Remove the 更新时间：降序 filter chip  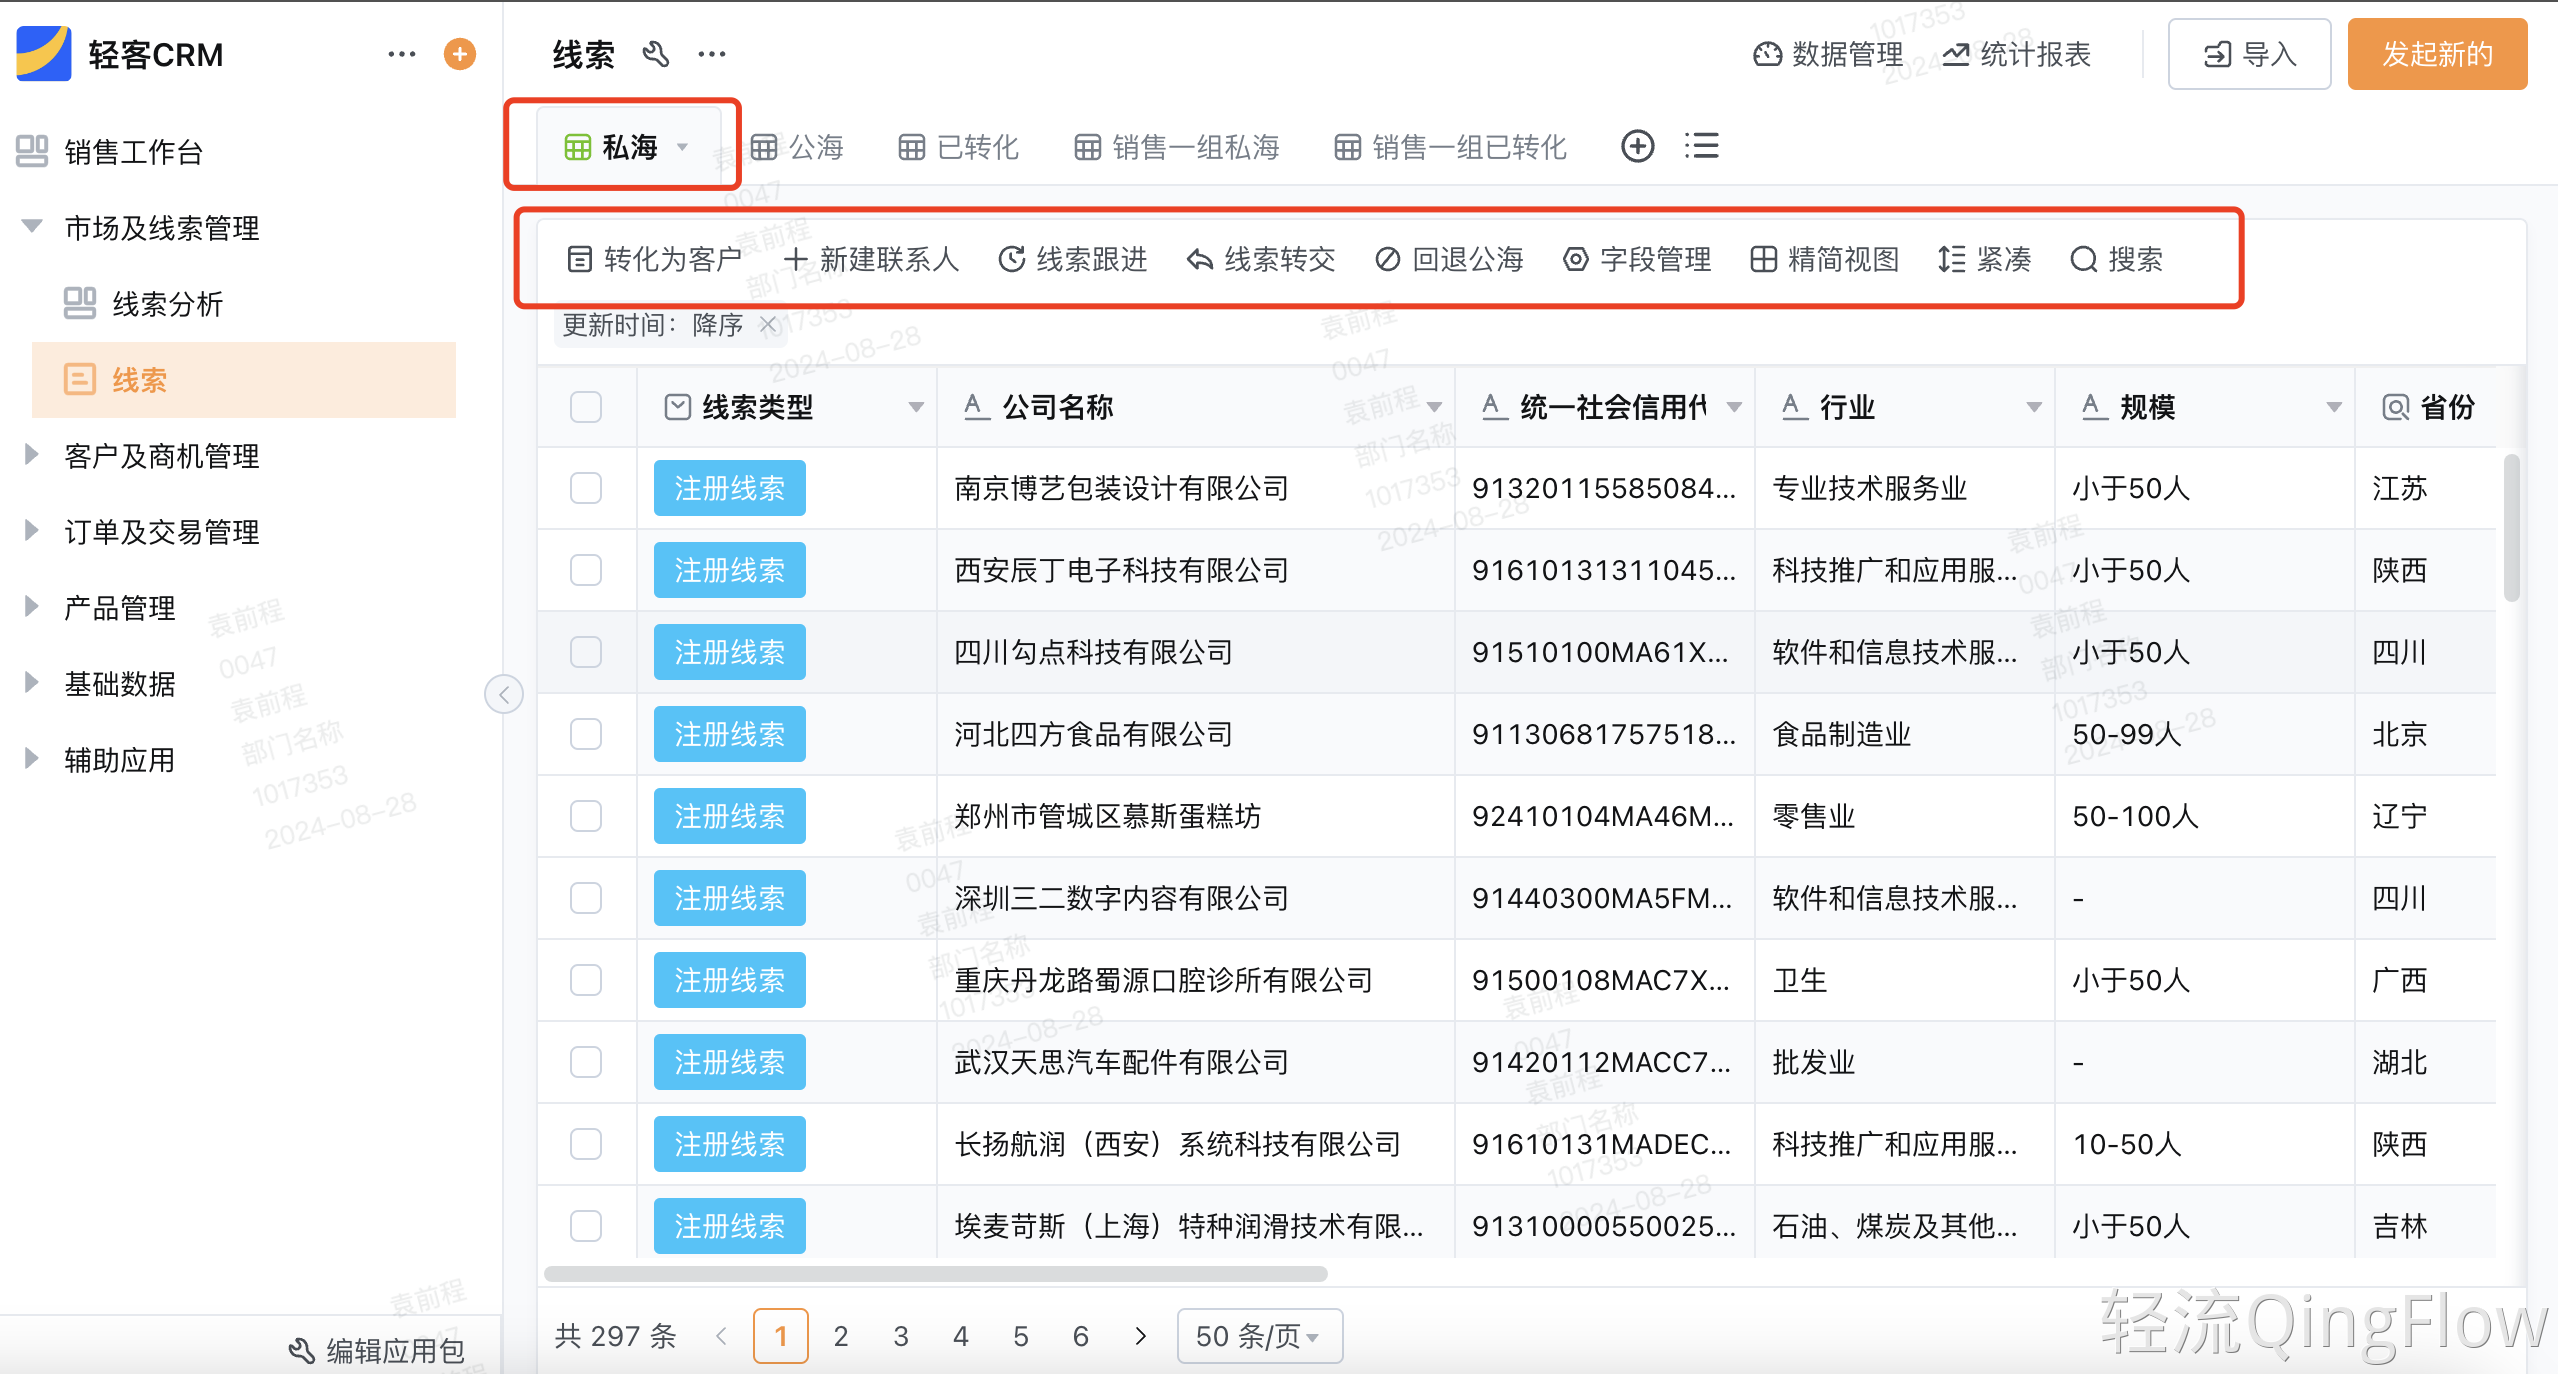tap(768, 325)
